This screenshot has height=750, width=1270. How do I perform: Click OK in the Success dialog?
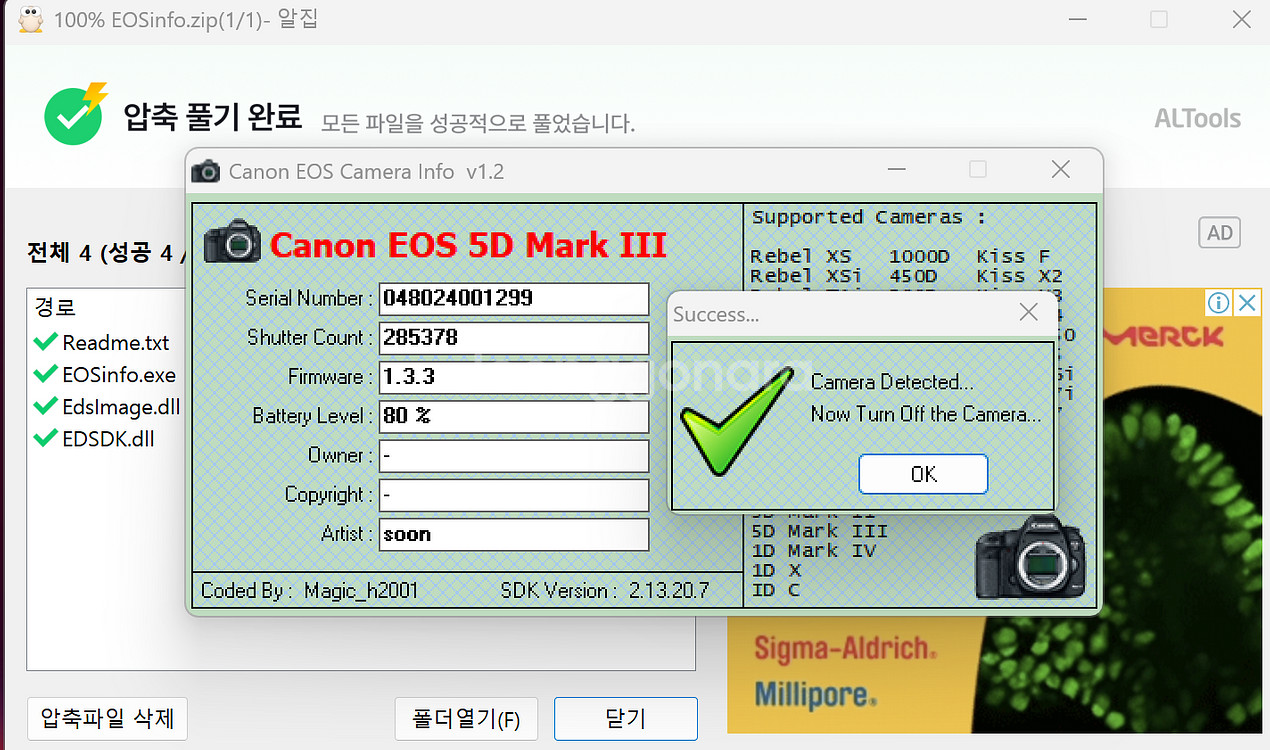click(923, 474)
